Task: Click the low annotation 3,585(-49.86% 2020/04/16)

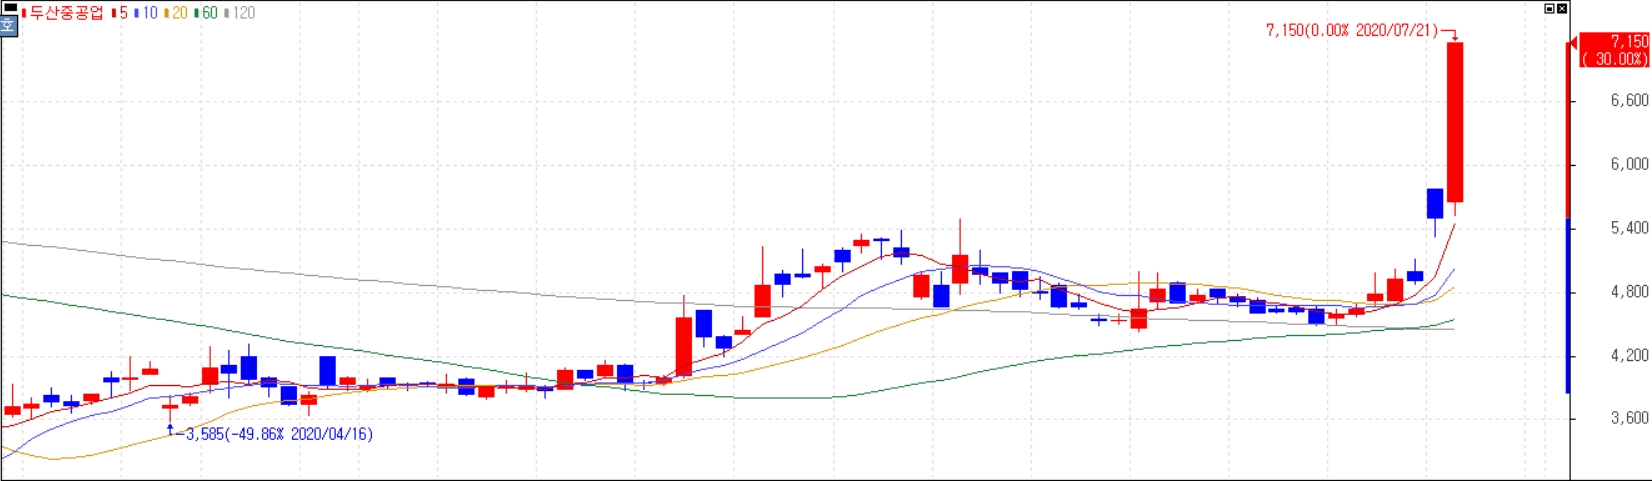Action: (x=279, y=434)
